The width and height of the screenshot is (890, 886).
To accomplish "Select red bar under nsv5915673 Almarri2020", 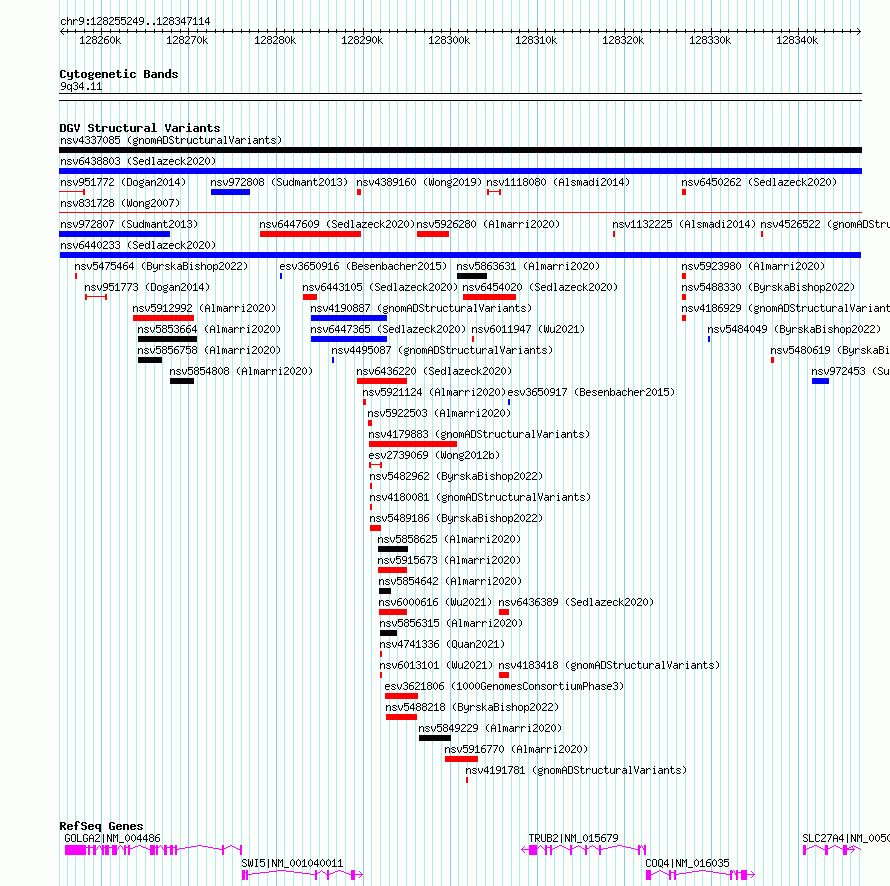I will pyautogui.click(x=392, y=570).
